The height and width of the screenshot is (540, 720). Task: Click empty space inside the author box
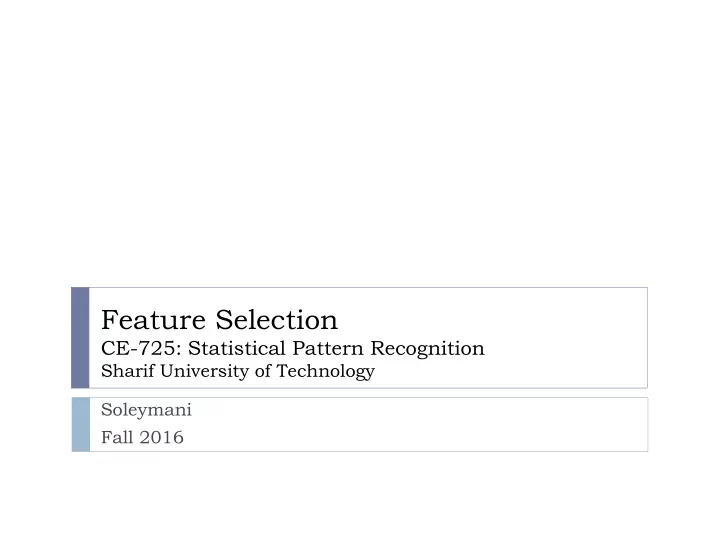(x=413, y=425)
